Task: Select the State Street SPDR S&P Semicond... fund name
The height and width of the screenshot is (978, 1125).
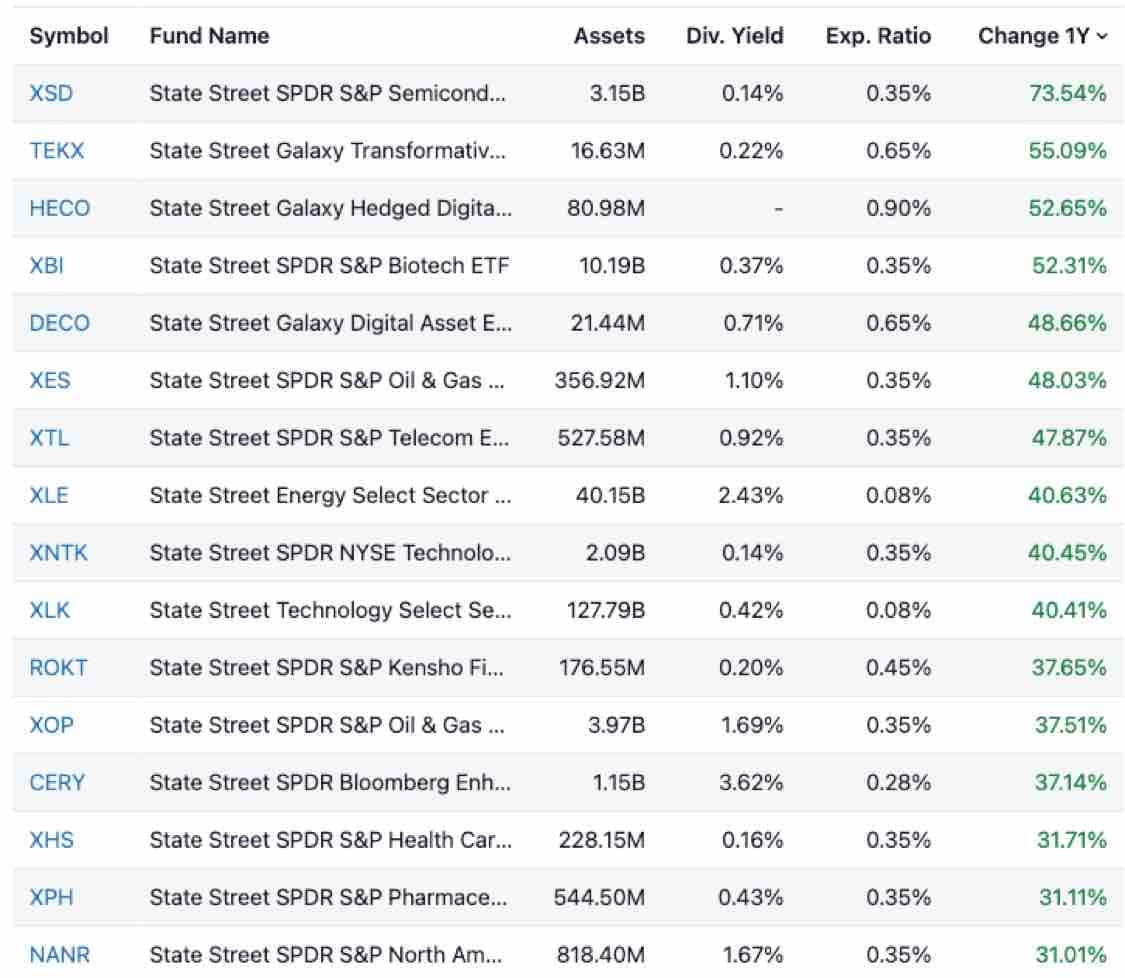Action: pyautogui.click(x=328, y=93)
